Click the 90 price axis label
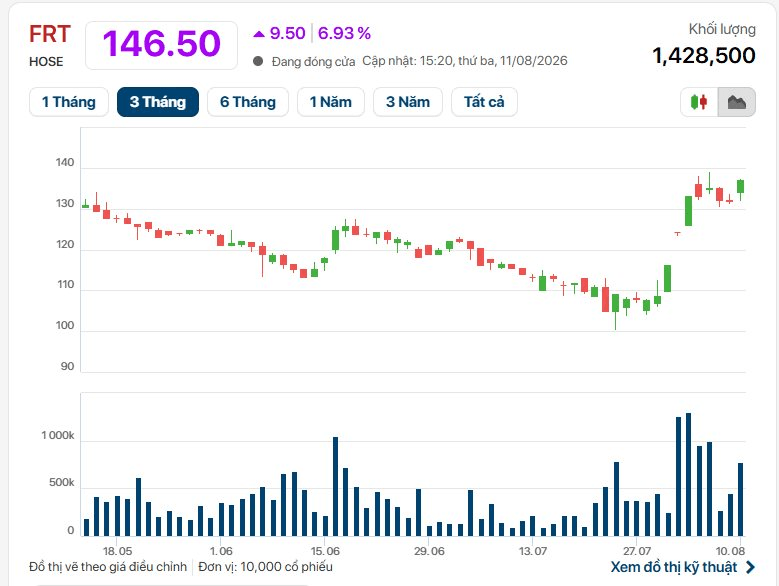This screenshot has height=586, width=779. pos(67,366)
